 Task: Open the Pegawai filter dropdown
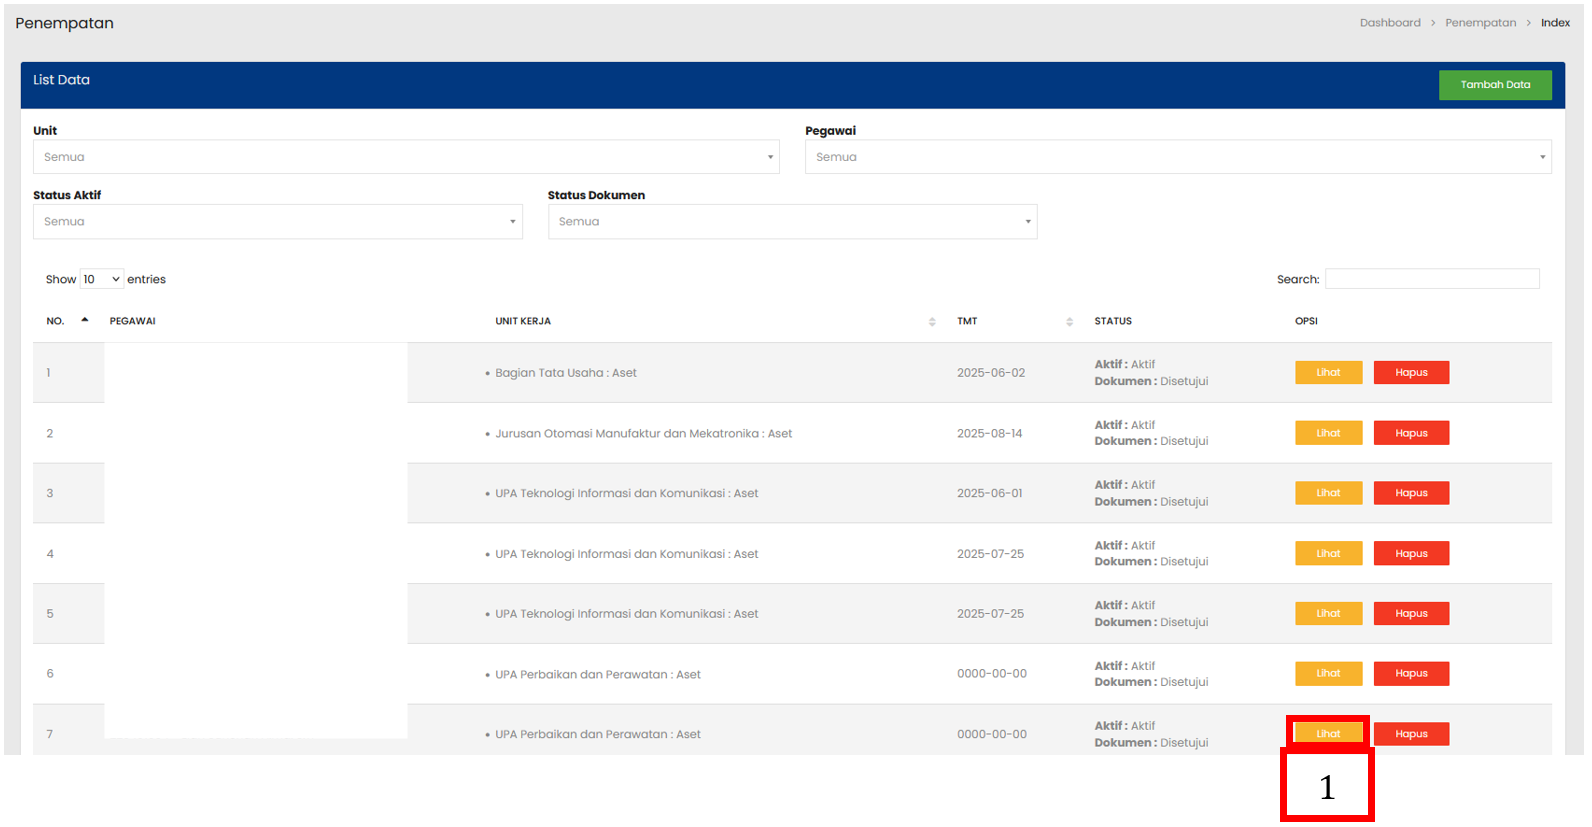click(1177, 157)
